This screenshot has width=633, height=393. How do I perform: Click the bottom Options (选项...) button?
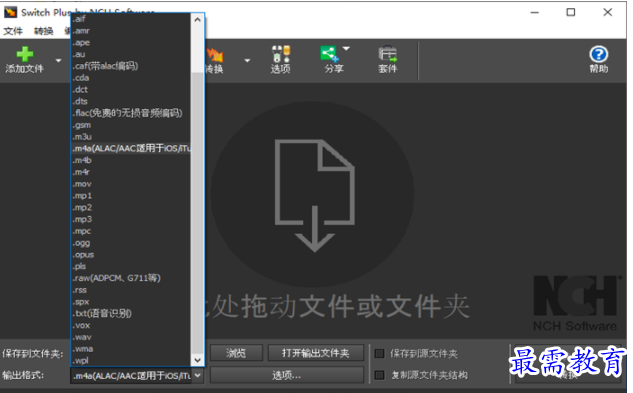[287, 375]
